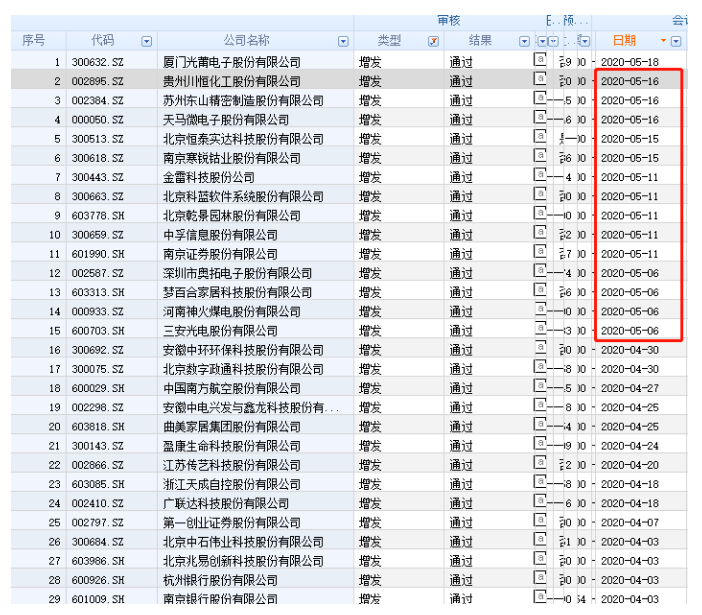Expand the 代码 column filter dropdown

pyautogui.click(x=147, y=41)
